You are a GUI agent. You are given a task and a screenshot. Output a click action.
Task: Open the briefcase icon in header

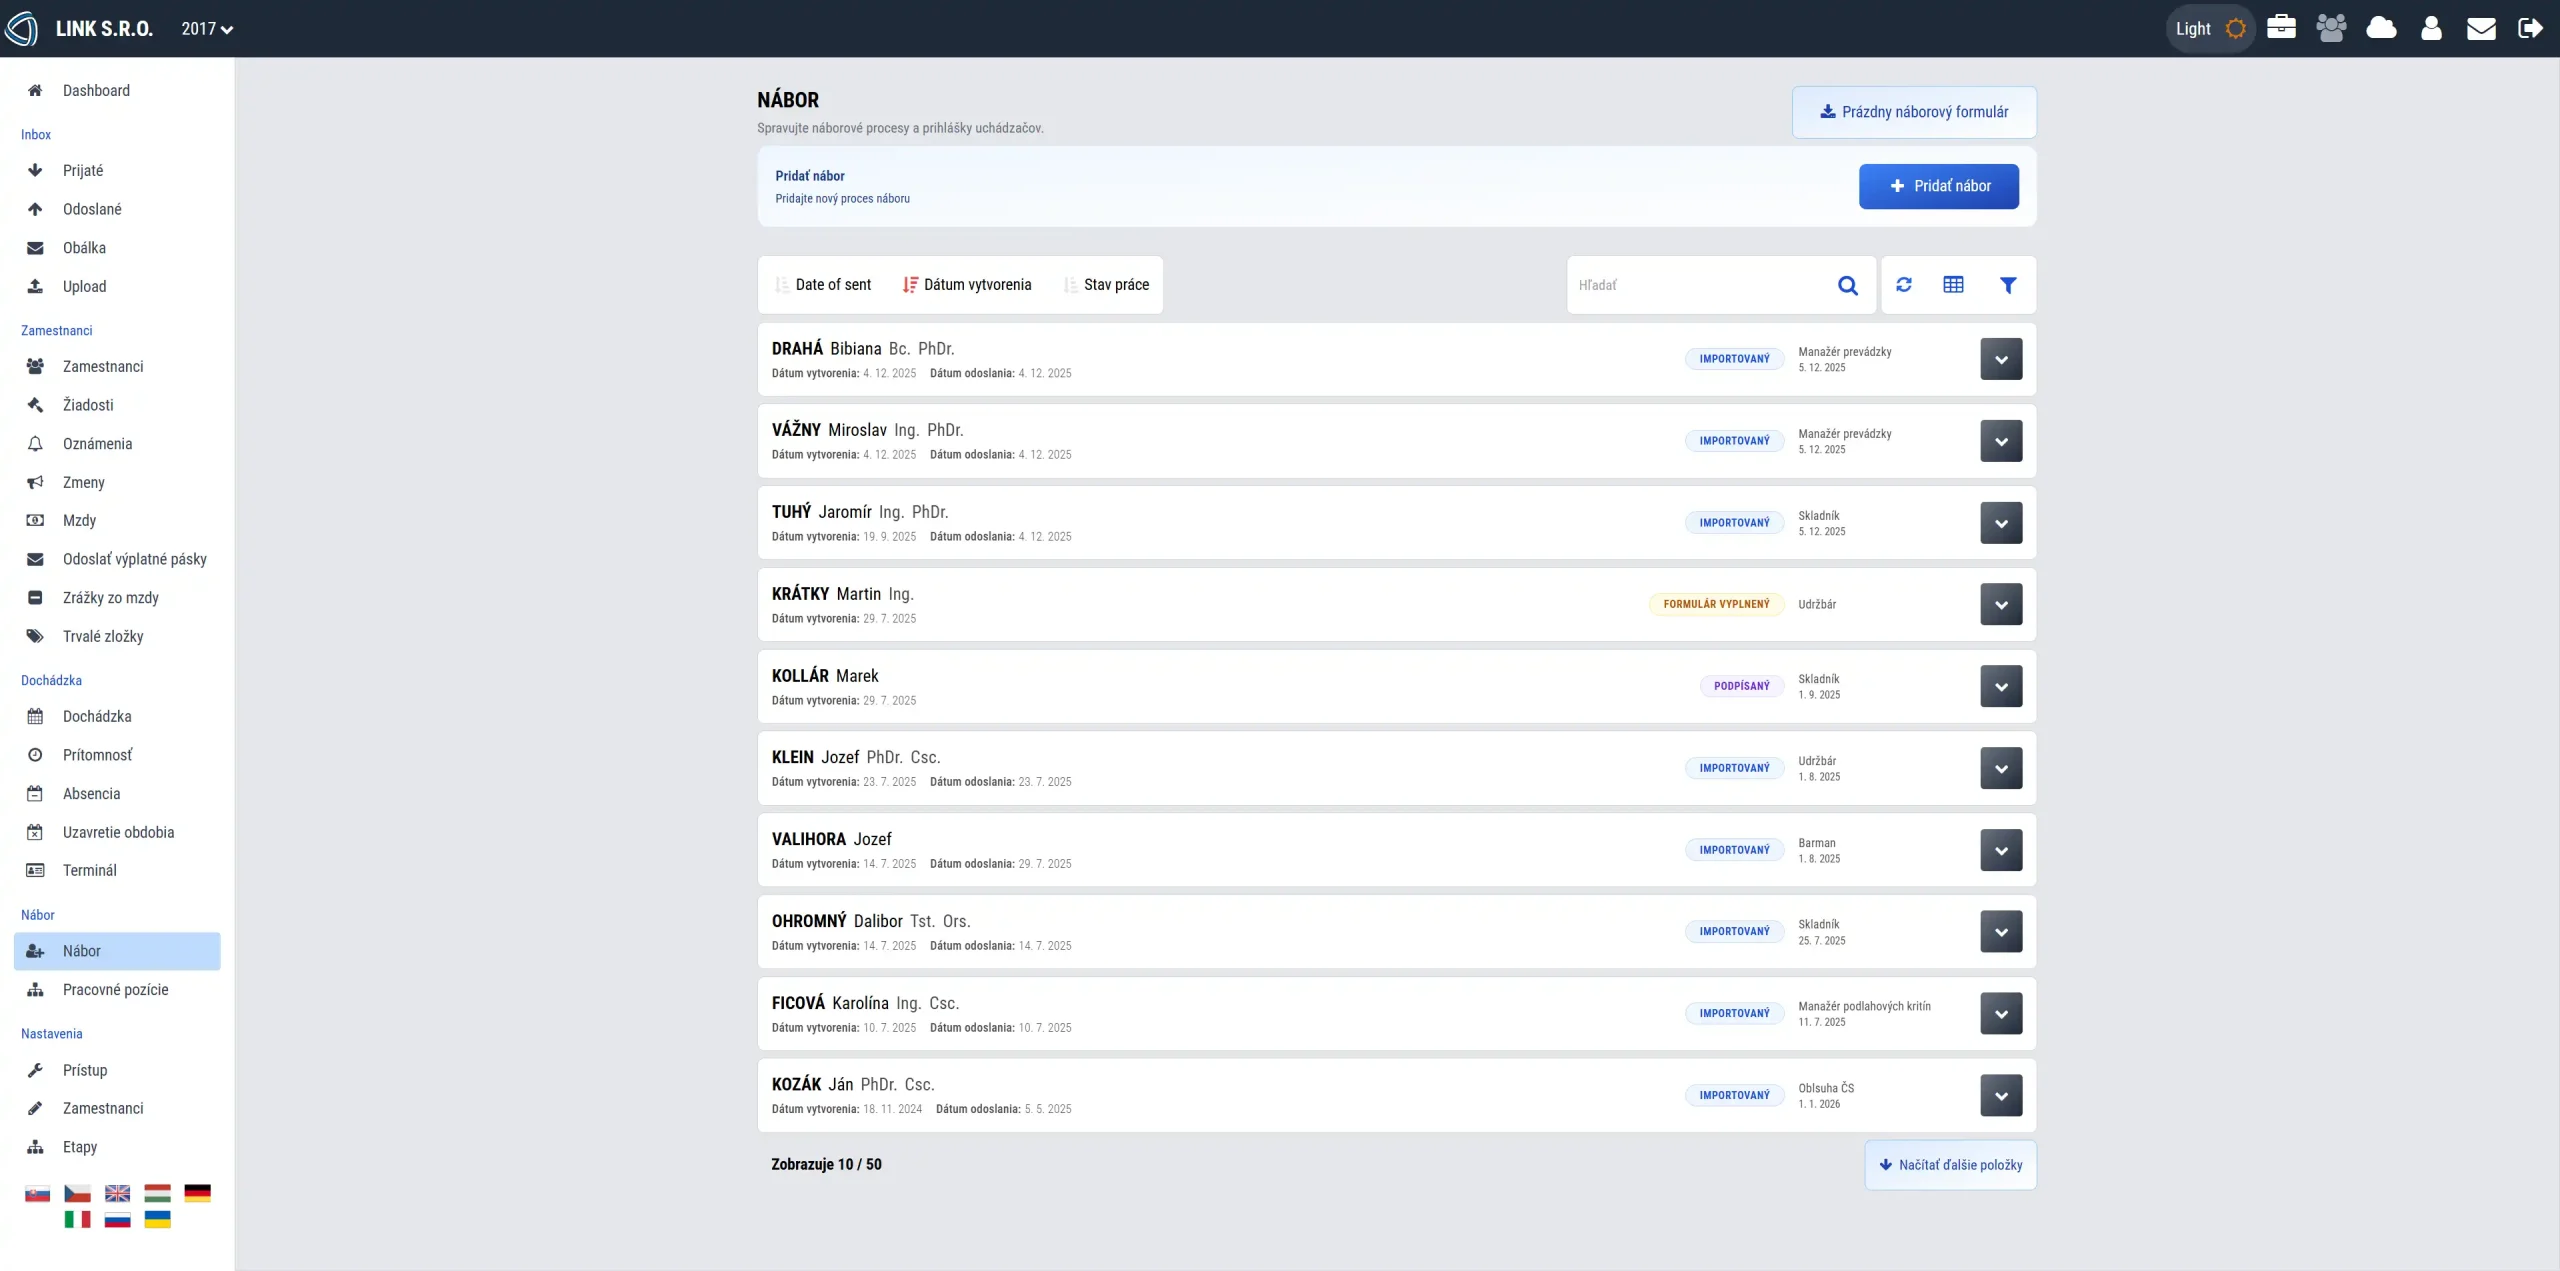point(2281,28)
